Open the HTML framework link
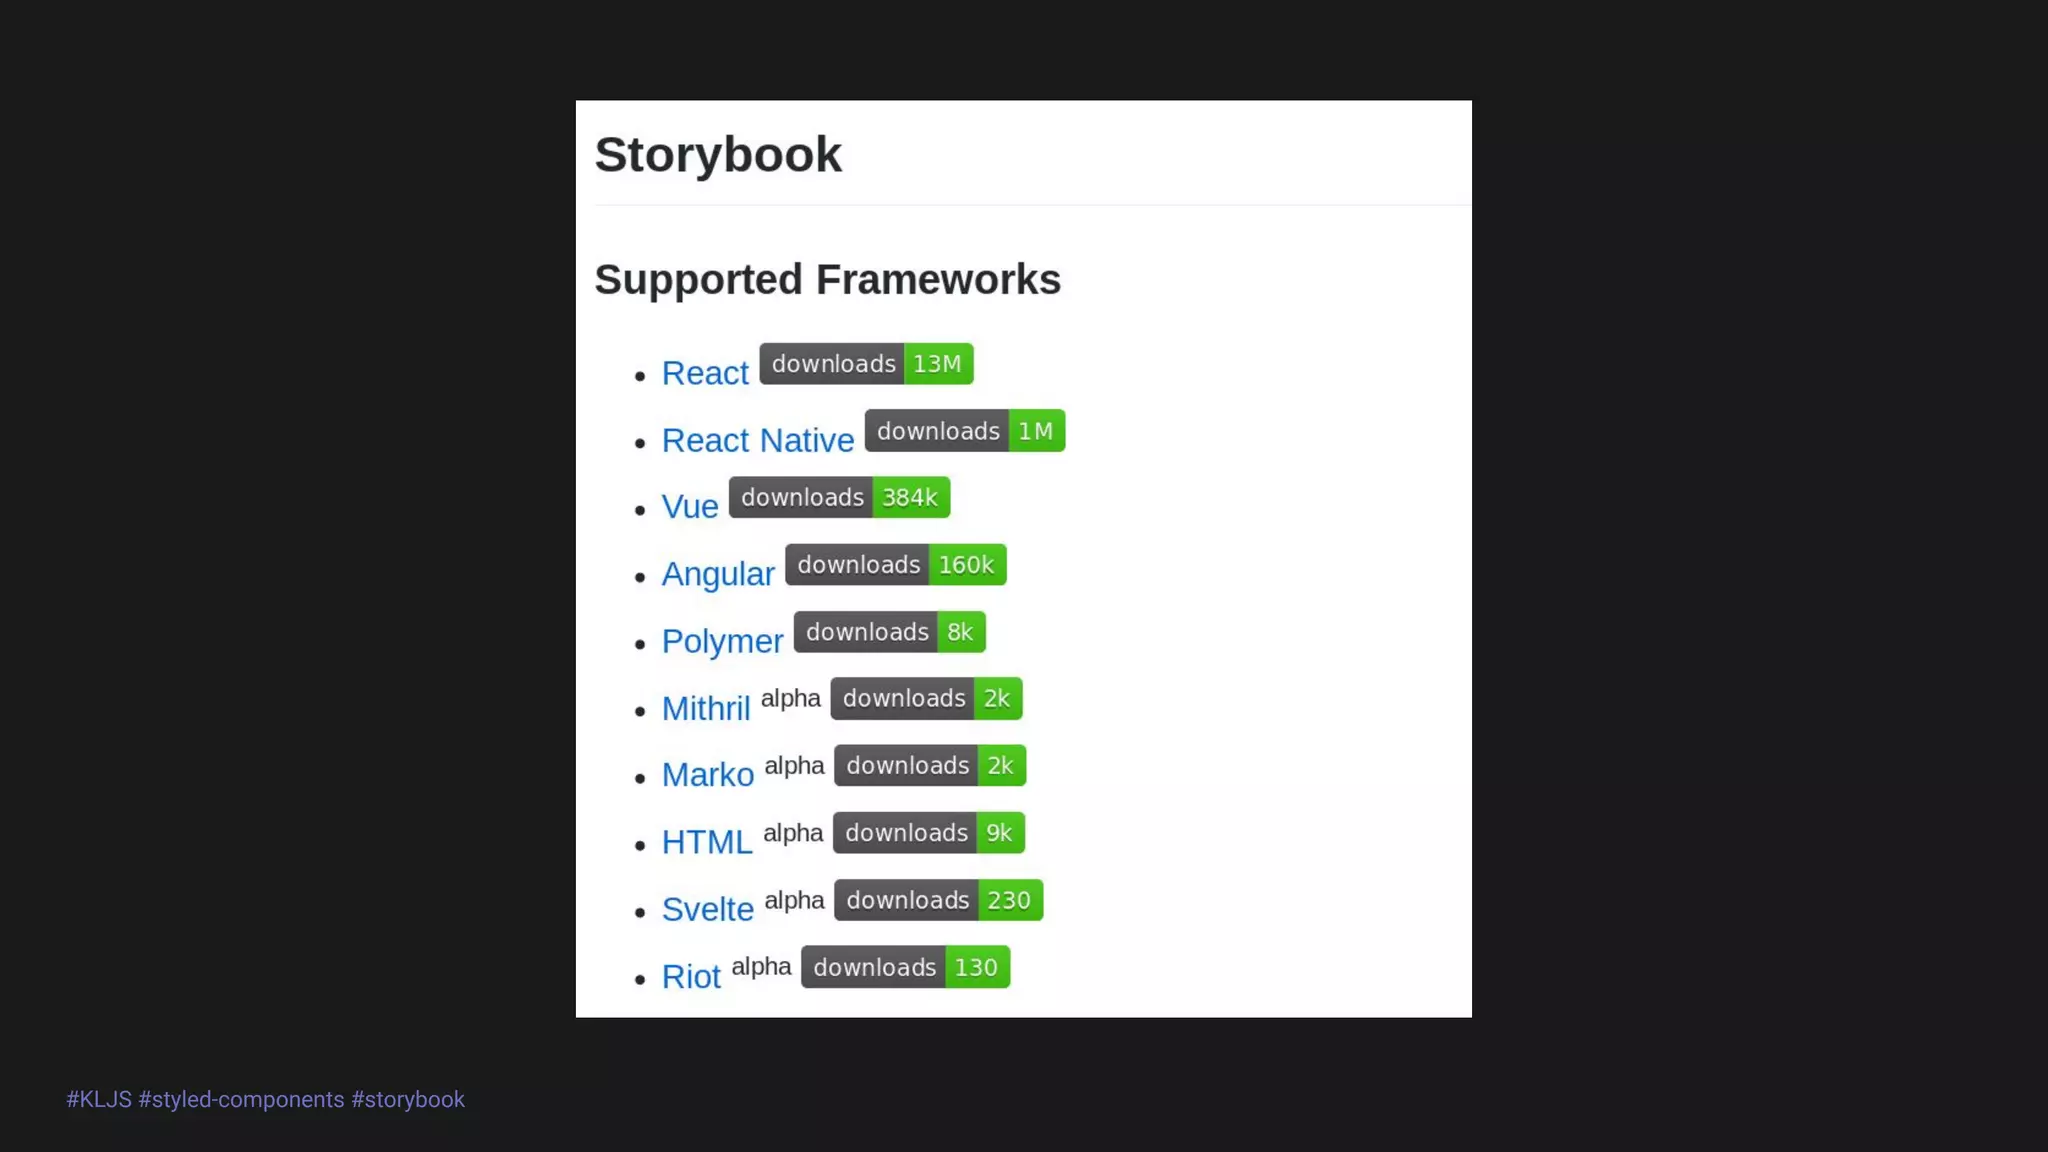 (707, 842)
